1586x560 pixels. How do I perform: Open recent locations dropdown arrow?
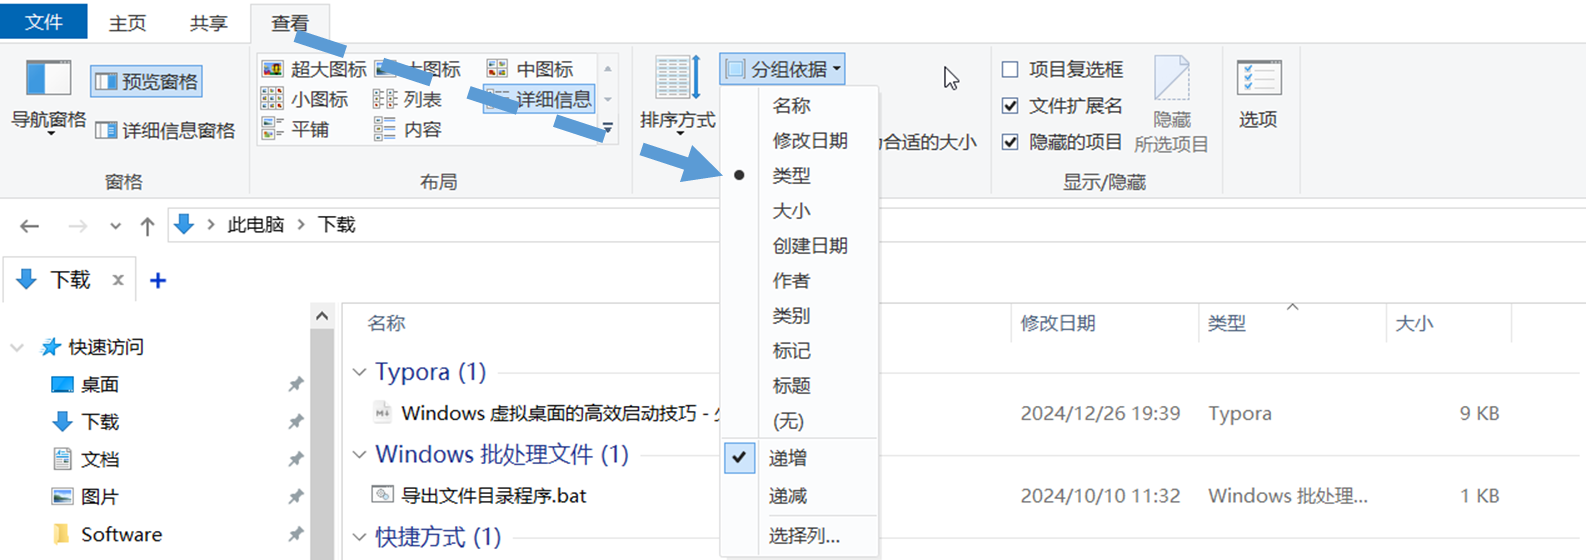(x=116, y=226)
